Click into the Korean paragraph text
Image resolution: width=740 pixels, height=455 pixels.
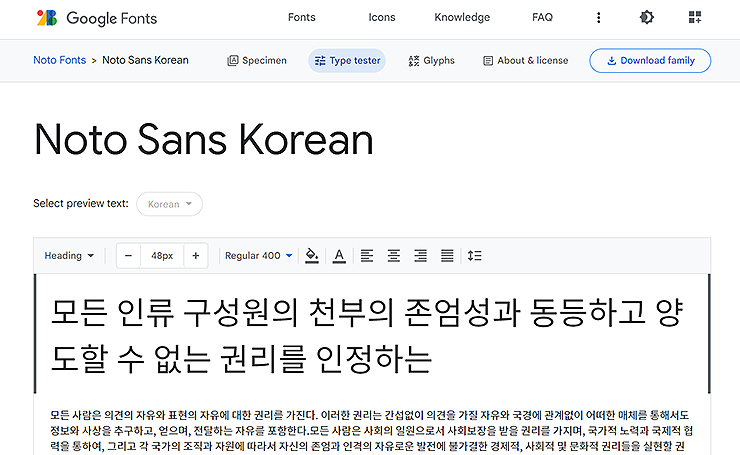[371, 430]
